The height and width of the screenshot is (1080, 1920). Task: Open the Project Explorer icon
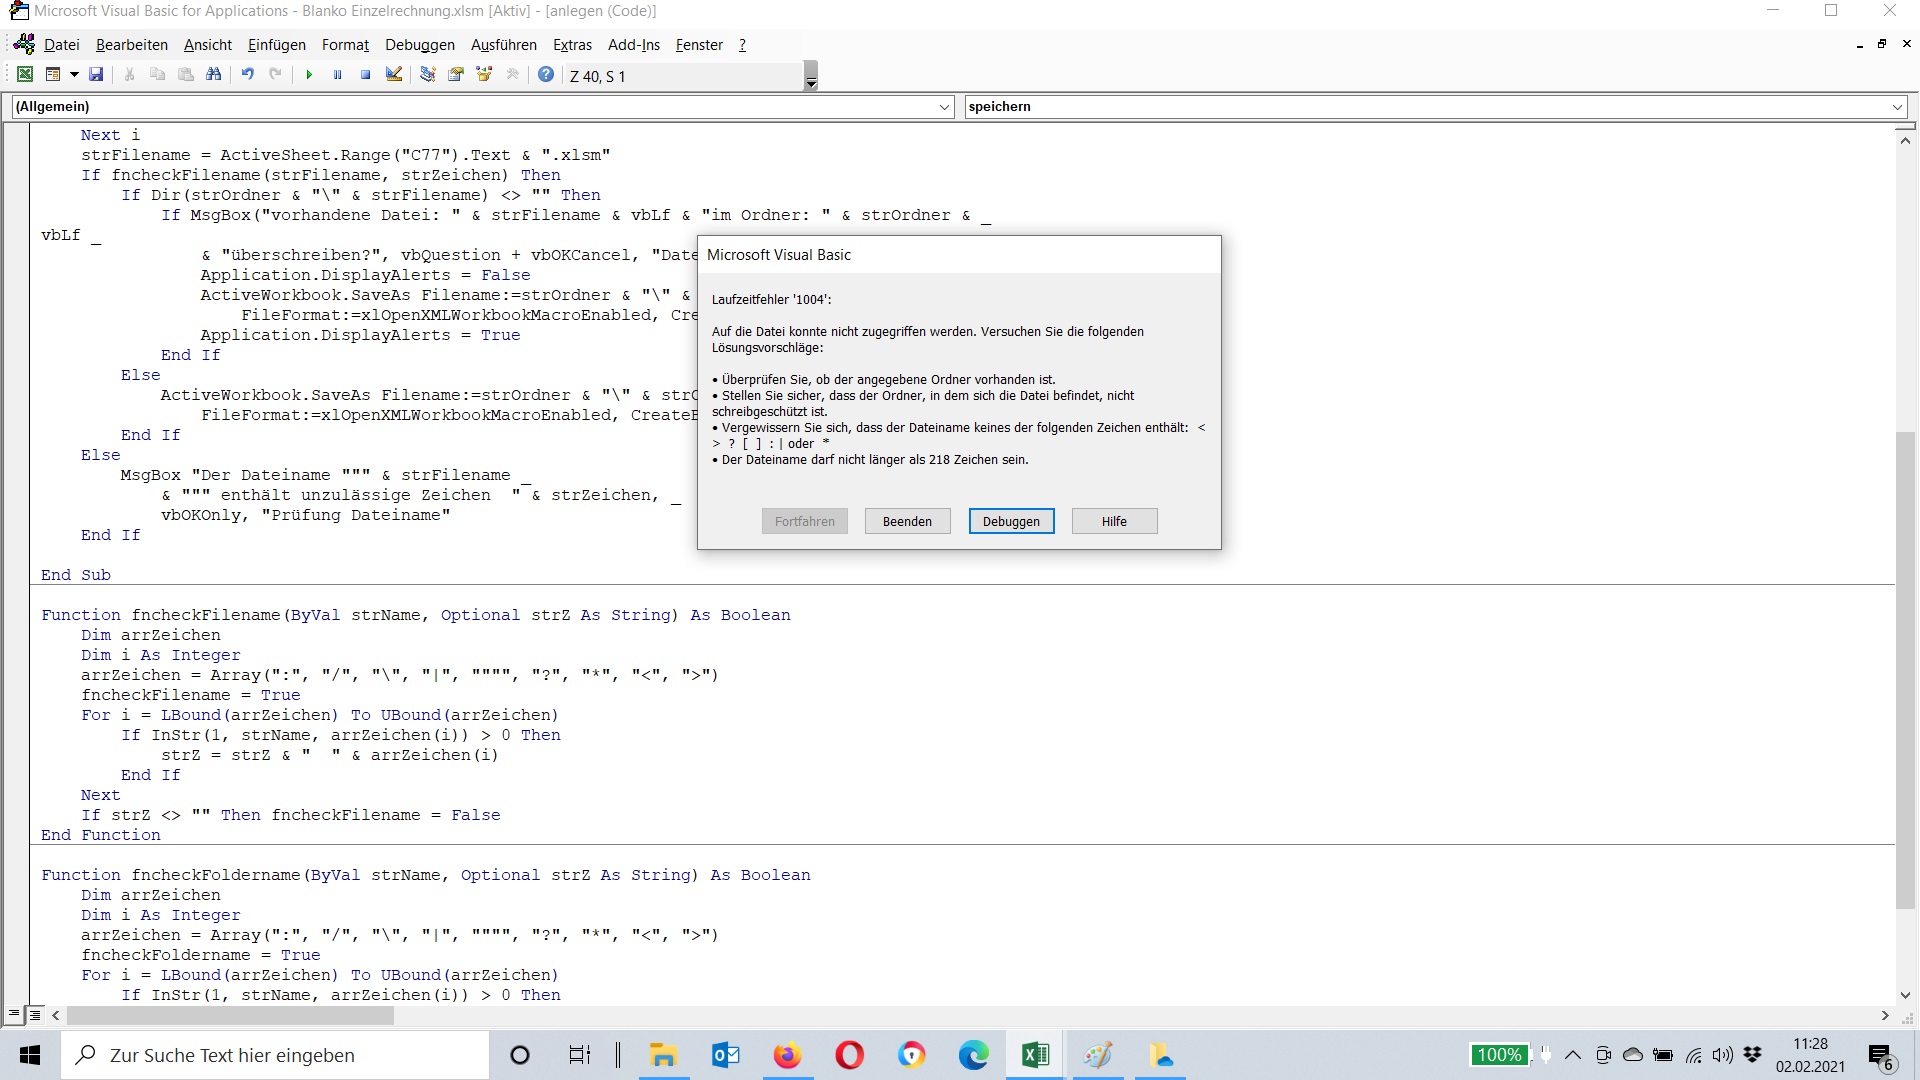(x=427, y=75)
